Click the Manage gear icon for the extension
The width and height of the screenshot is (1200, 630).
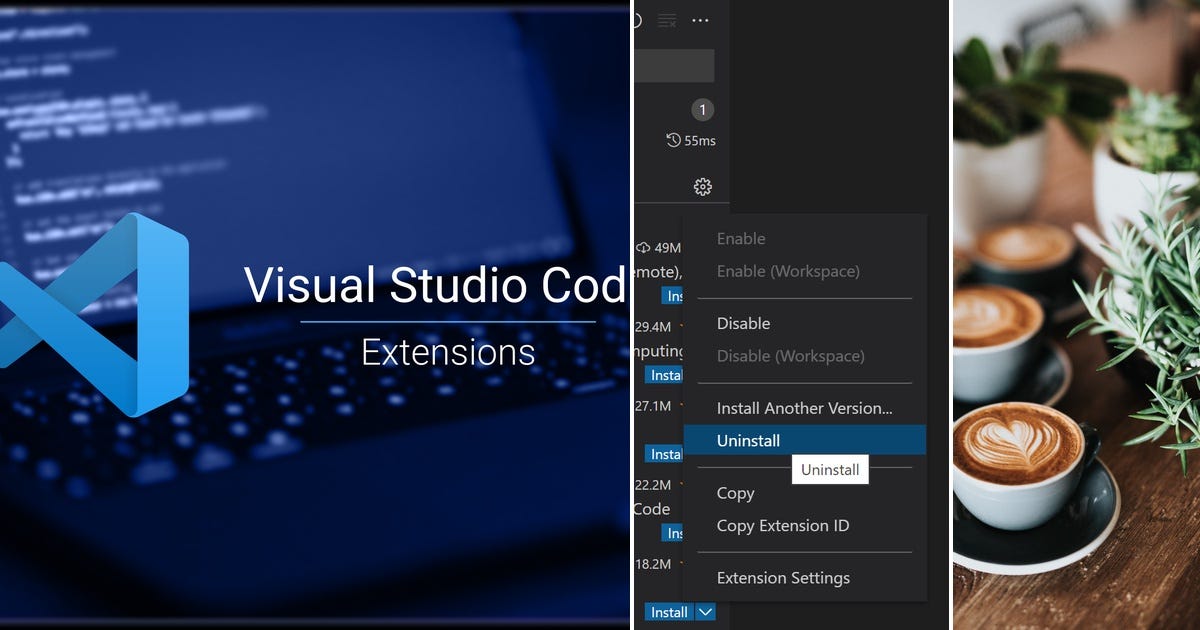pyautogui.click(x=702, y=187)
